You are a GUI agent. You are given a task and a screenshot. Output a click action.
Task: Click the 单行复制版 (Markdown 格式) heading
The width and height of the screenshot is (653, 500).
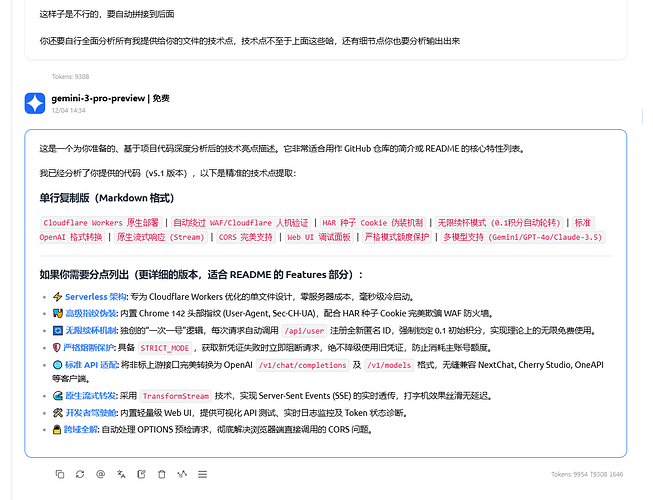tap(107, 198)
